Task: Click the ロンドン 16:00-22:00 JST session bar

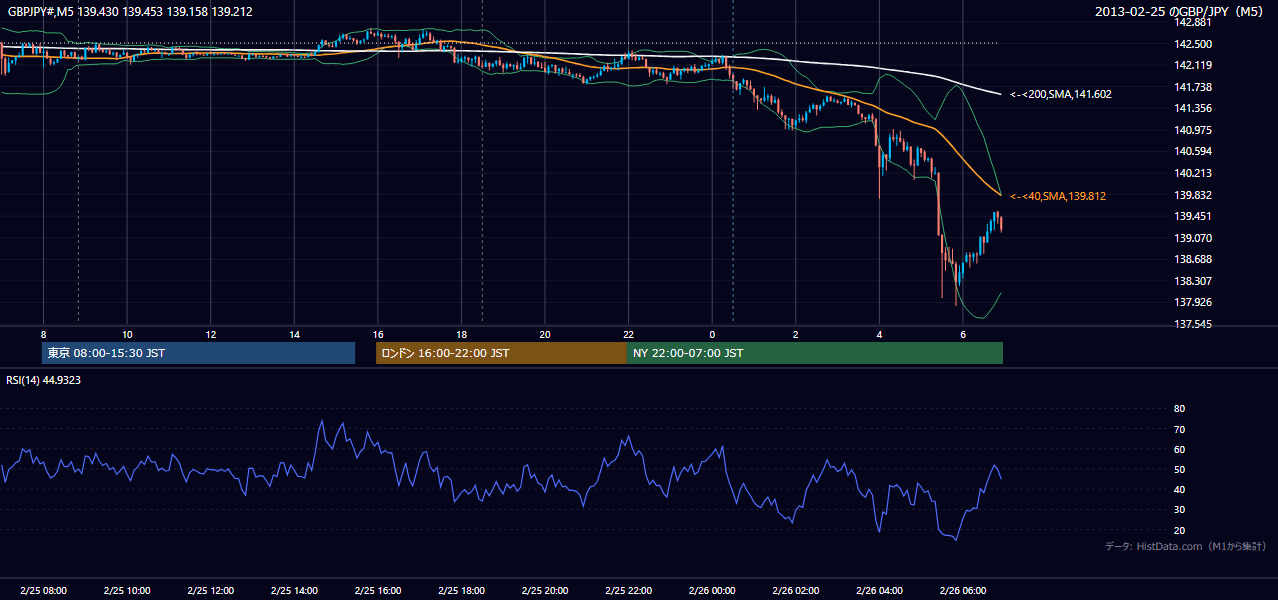Action: pos(501,353)
